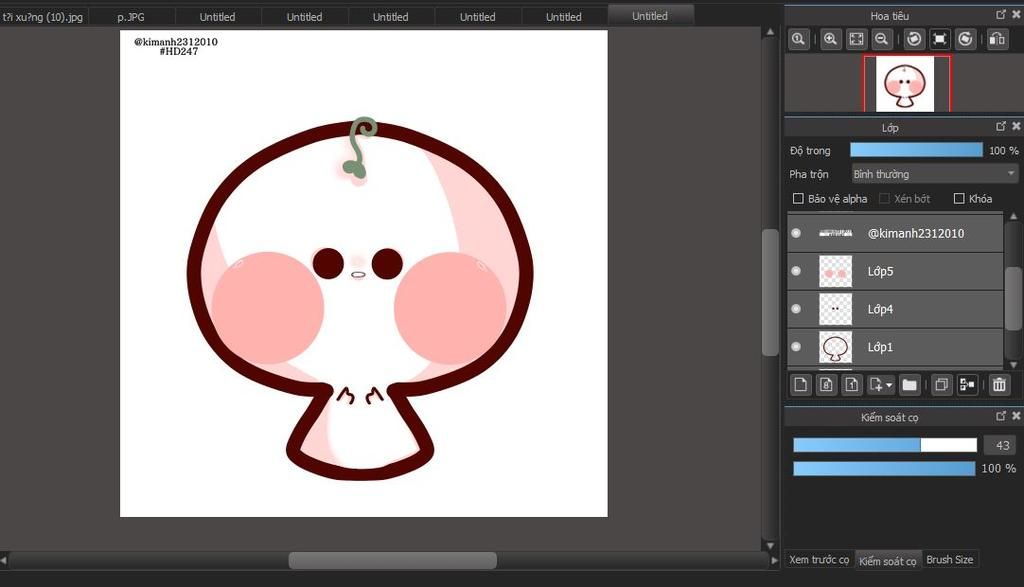This screenshot has height=587, width=1024.
Task: Float the Hoa tiêu navigator panel
Action: (x=1000, y=14)
